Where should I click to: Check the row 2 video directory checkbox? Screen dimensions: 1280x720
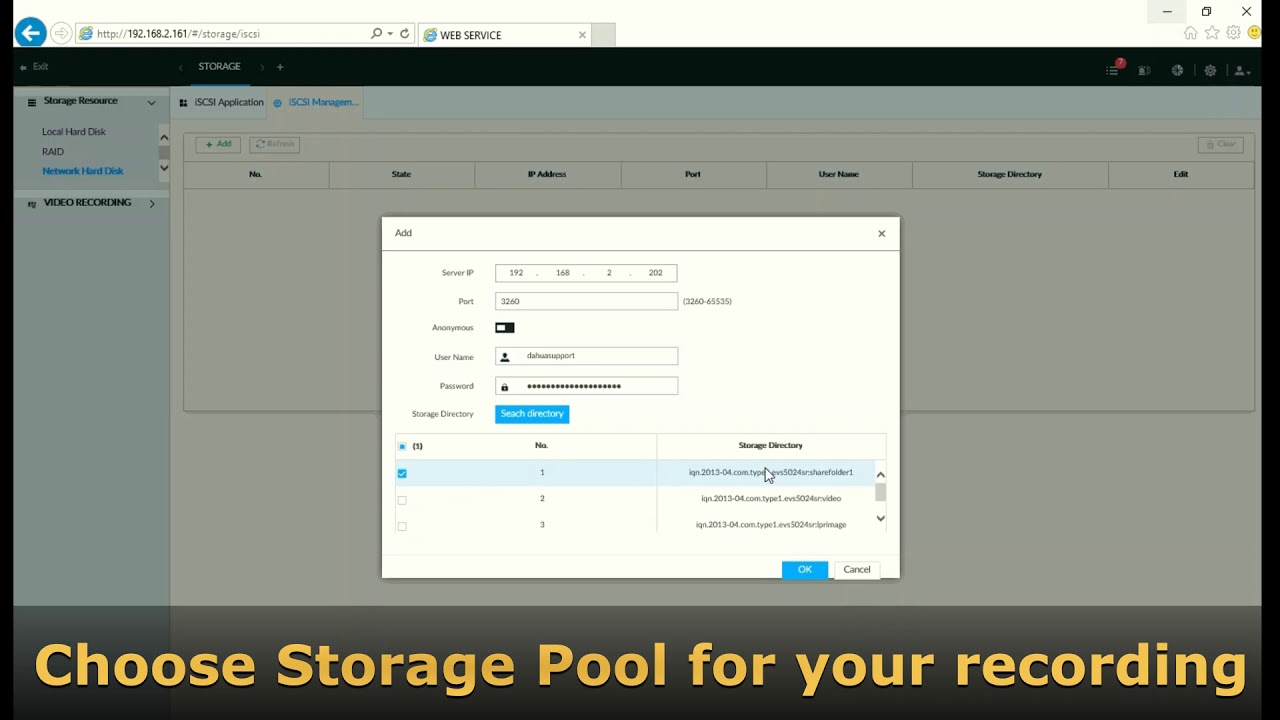pos(402,500)
